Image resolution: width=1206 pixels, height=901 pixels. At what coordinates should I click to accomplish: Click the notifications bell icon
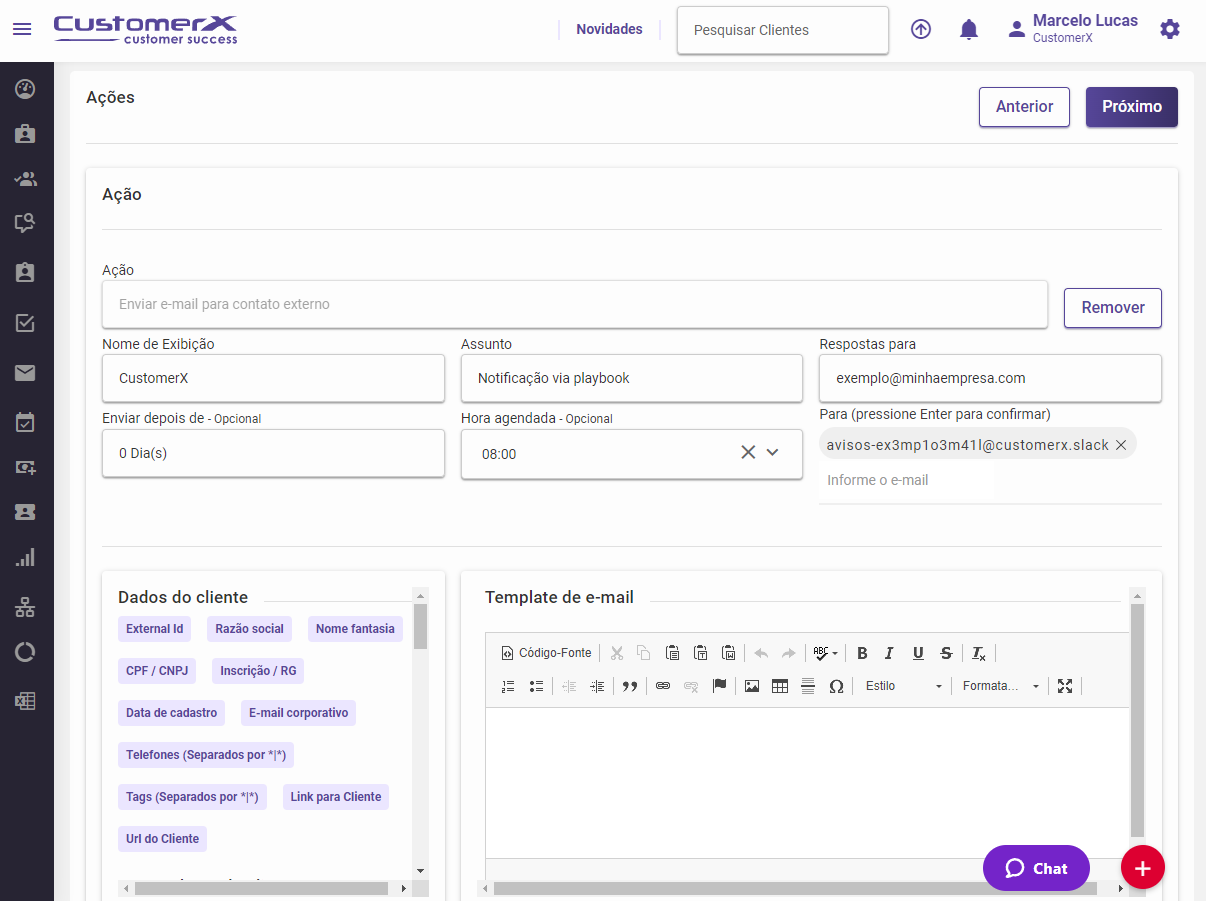pos(968,30)
